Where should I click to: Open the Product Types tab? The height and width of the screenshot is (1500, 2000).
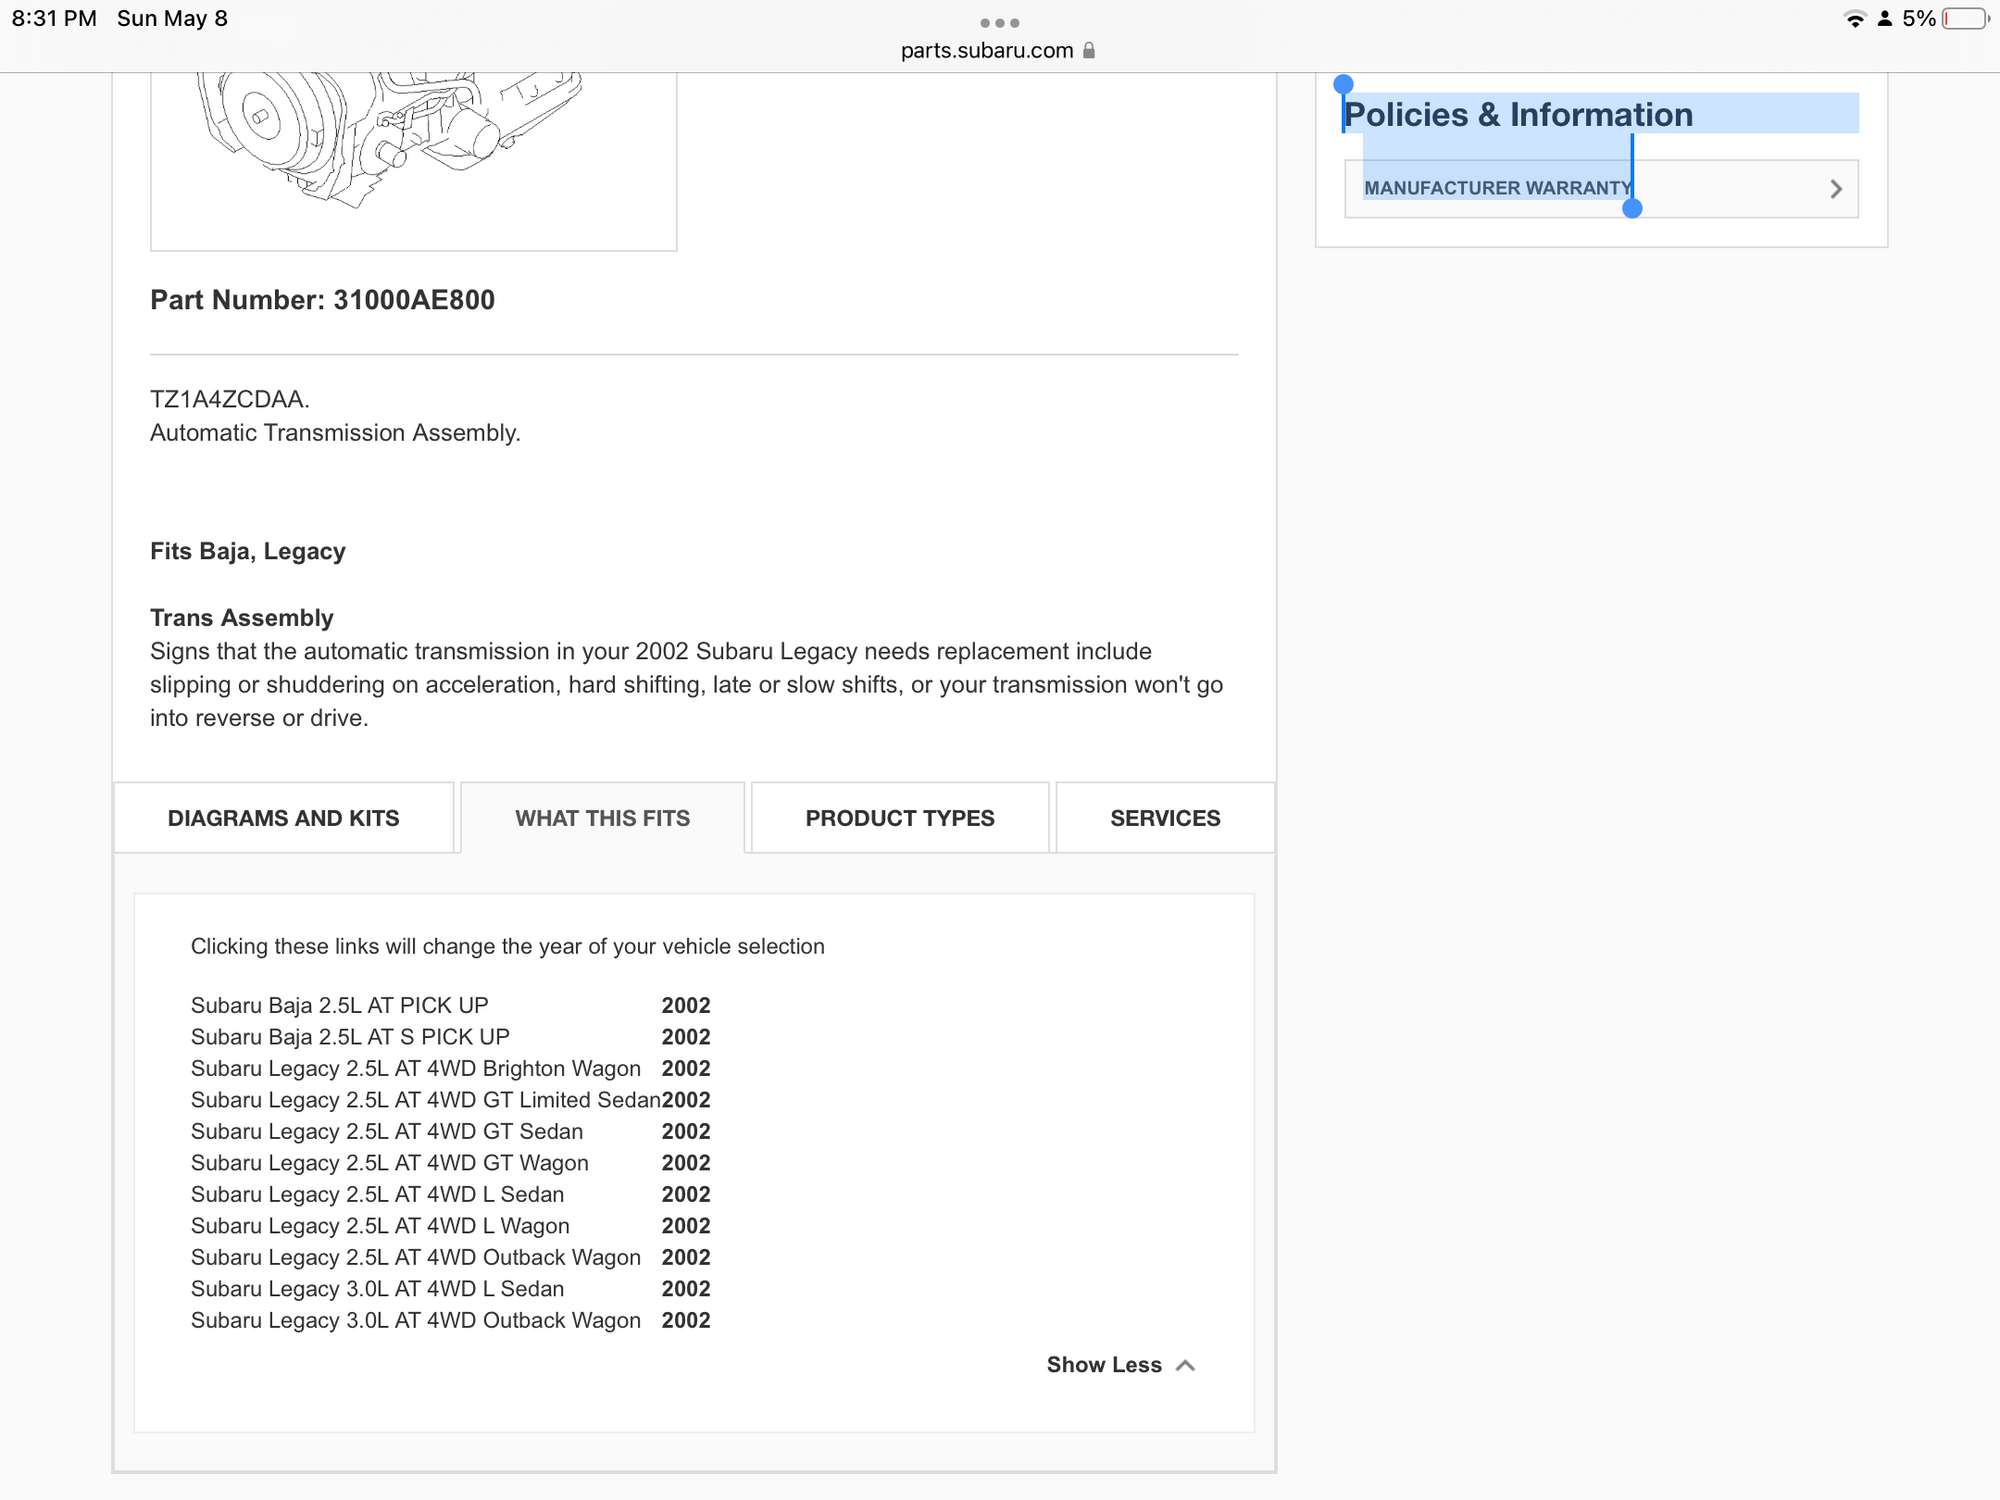[x=899, y=818]
